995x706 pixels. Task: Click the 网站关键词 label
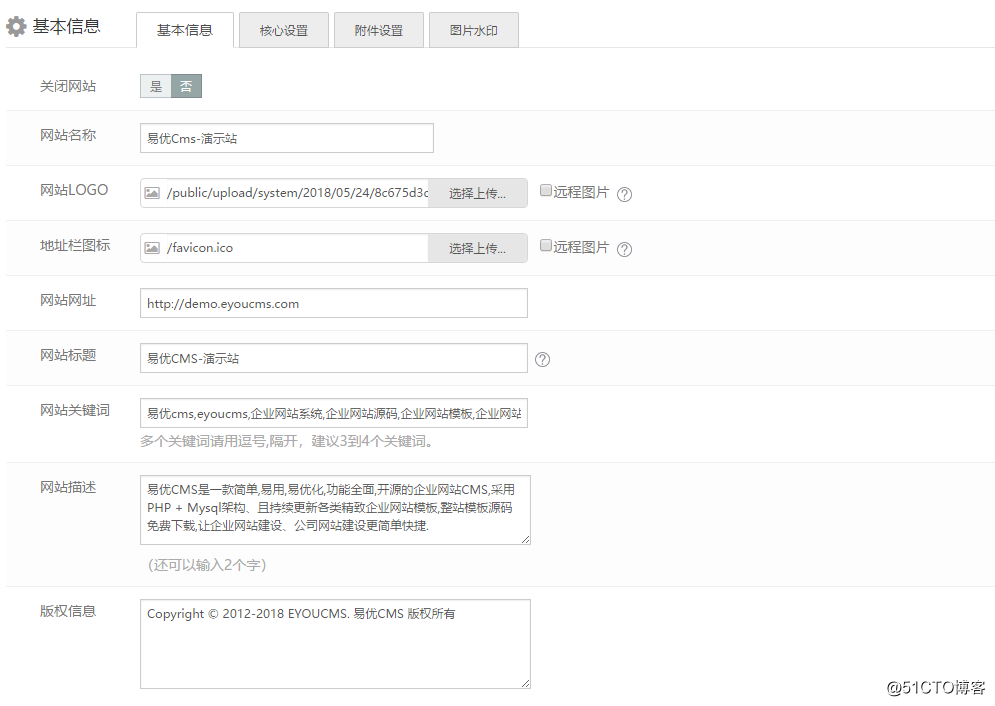(x=75, y=410)
